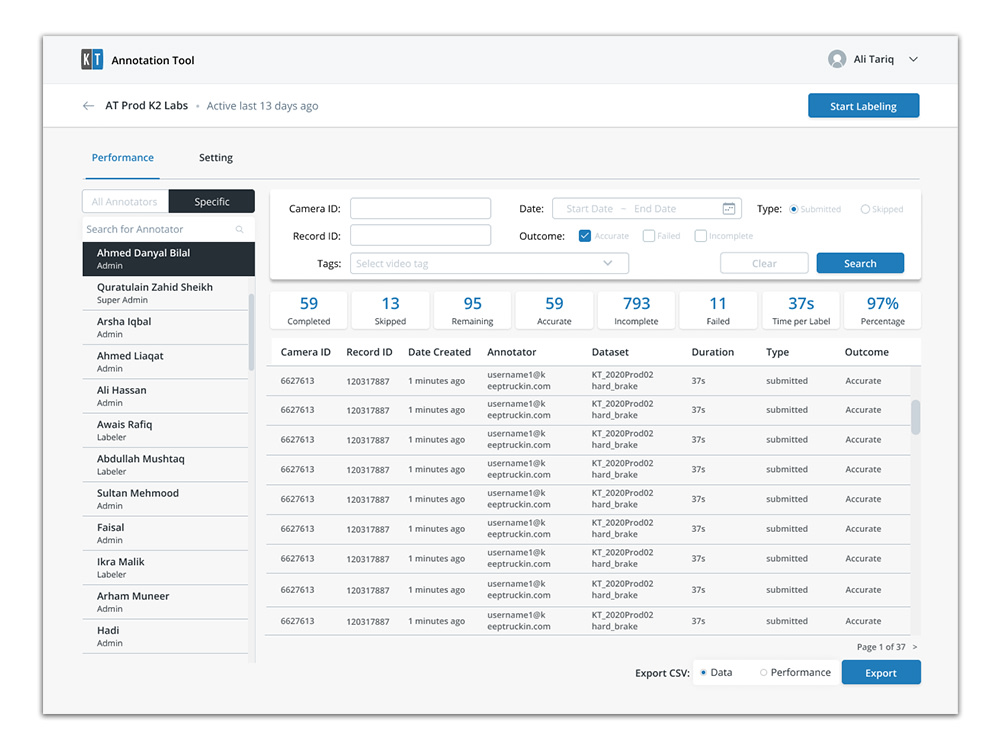Choose Performance for Export CSV

point(766,672)
